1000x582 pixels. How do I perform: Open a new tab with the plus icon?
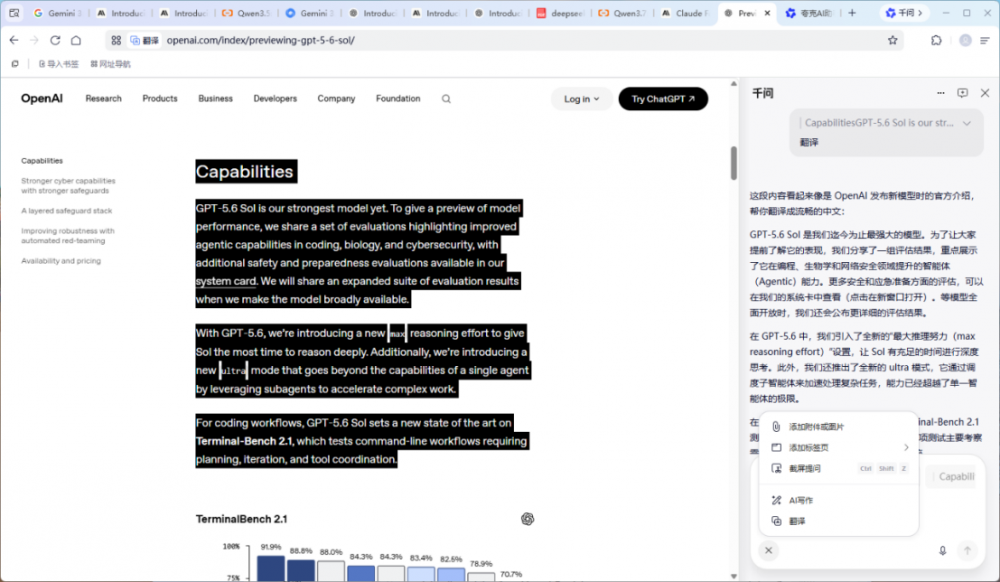click(852, 13)
